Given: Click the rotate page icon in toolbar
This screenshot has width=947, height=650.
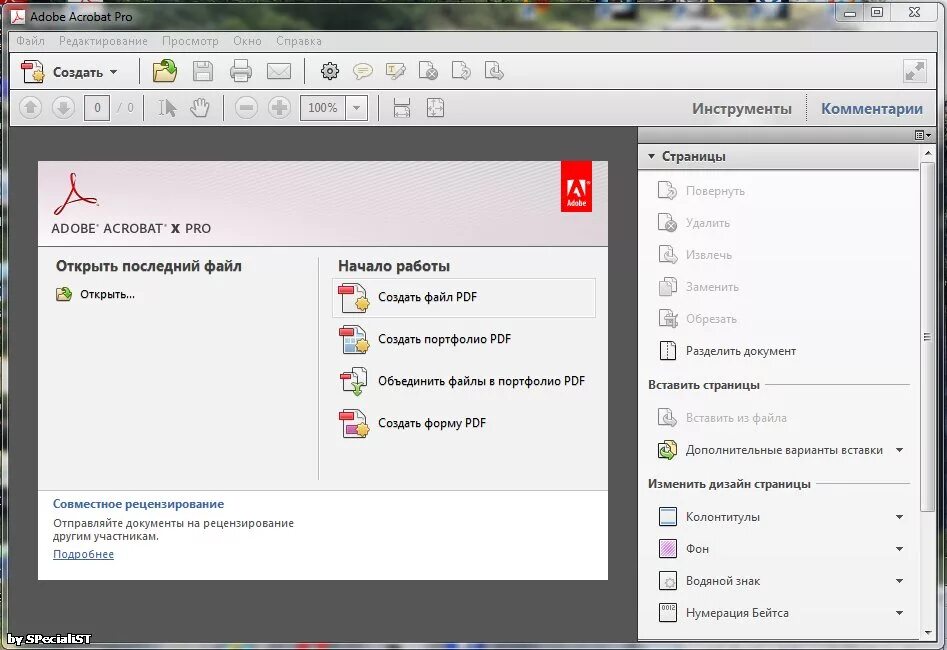Looking at the screenshot, I should (461, 71).
